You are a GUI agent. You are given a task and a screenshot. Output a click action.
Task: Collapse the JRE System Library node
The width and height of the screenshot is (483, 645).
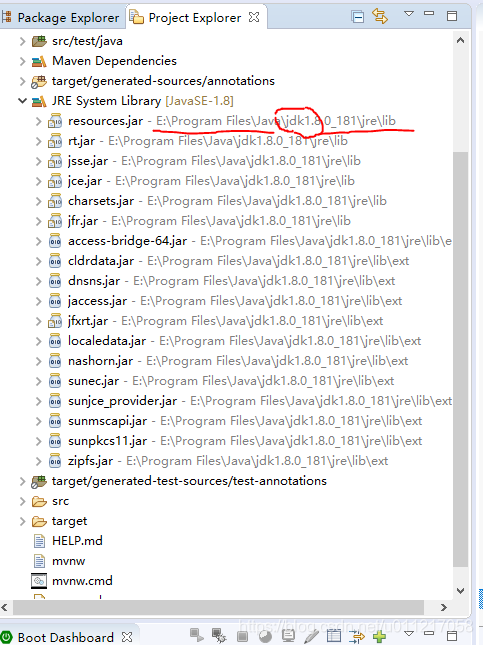[23, 101]
